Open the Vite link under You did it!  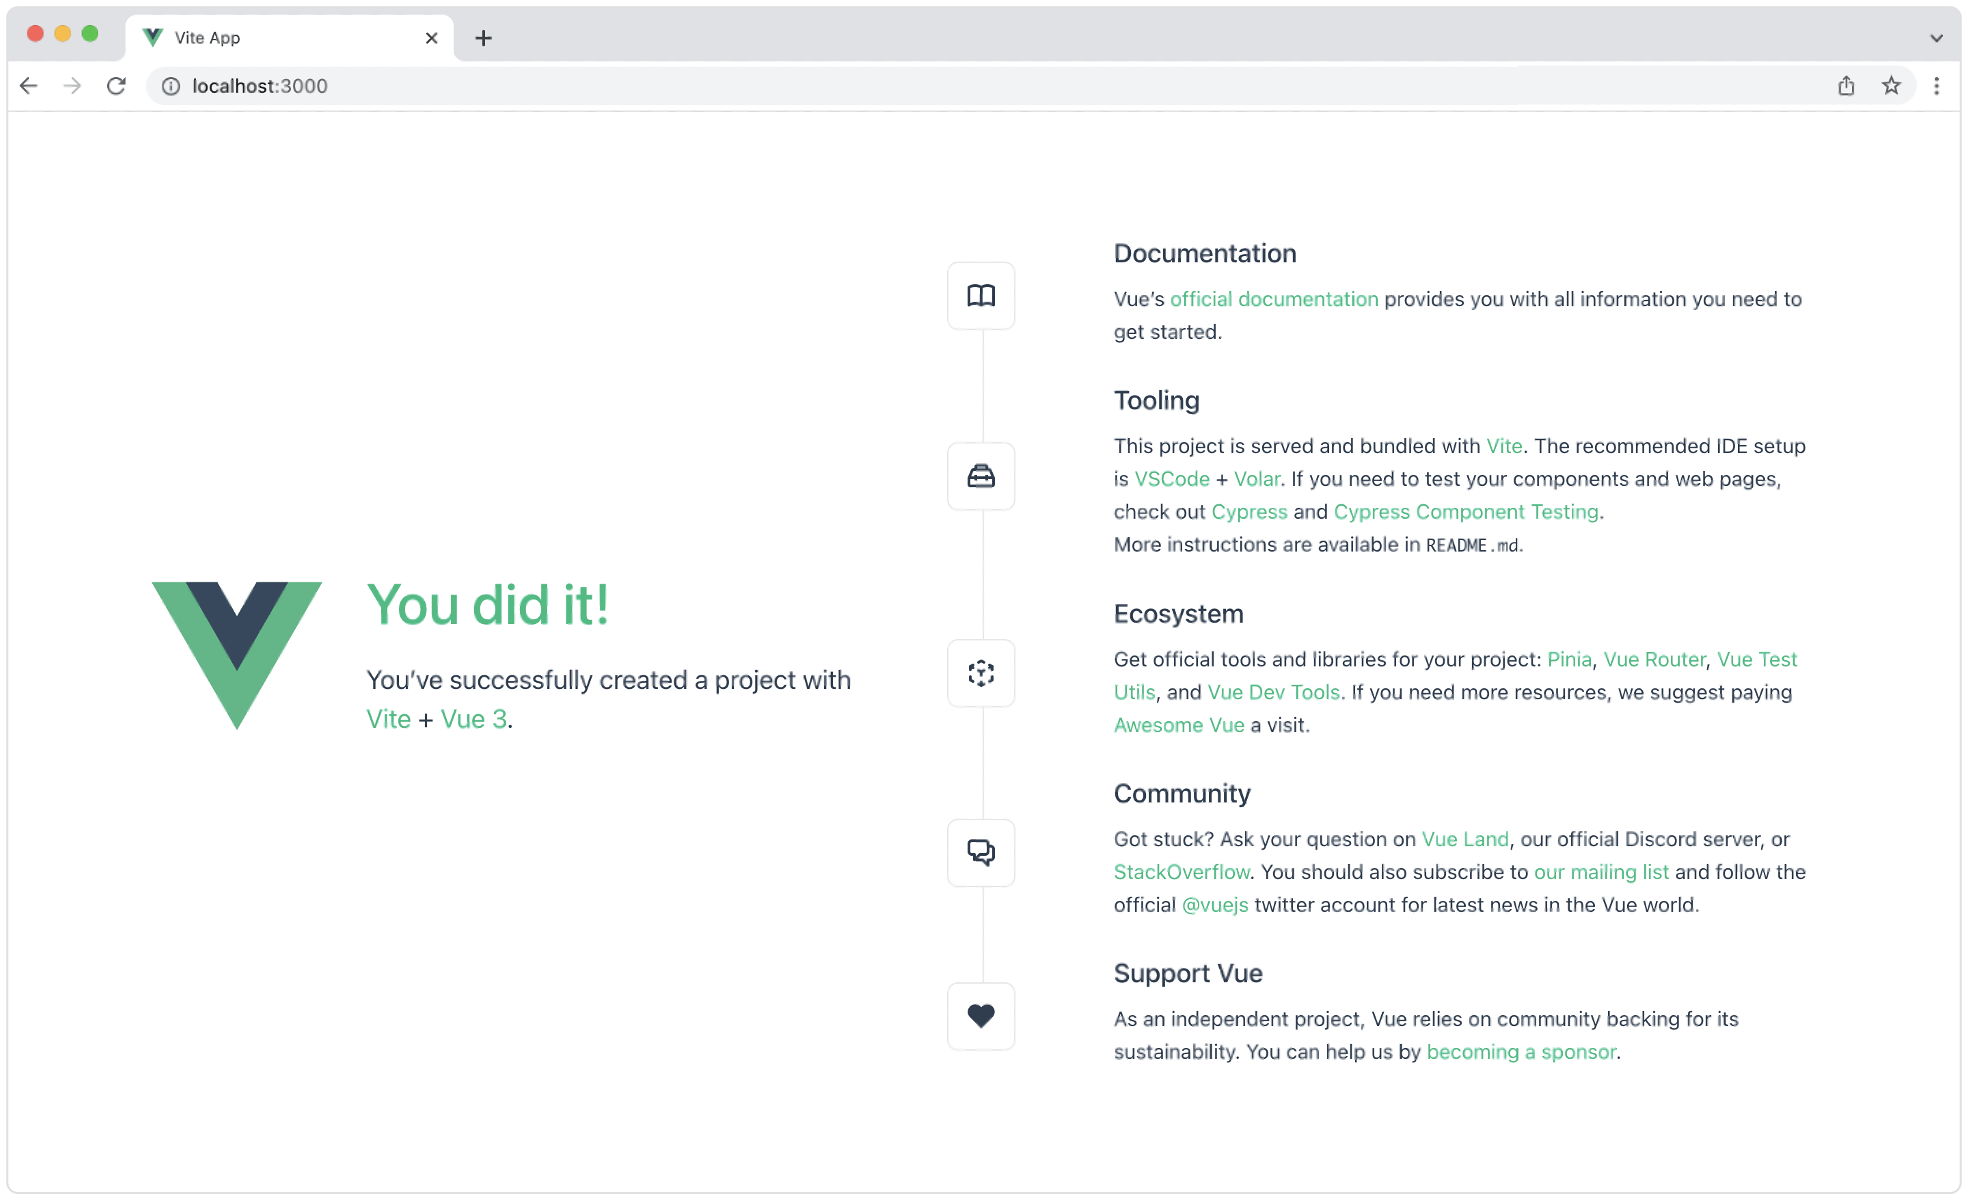click(x=388, y=719)
